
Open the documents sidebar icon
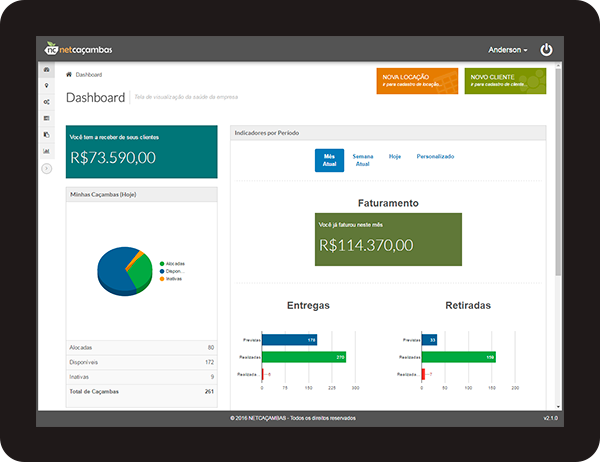46,135
